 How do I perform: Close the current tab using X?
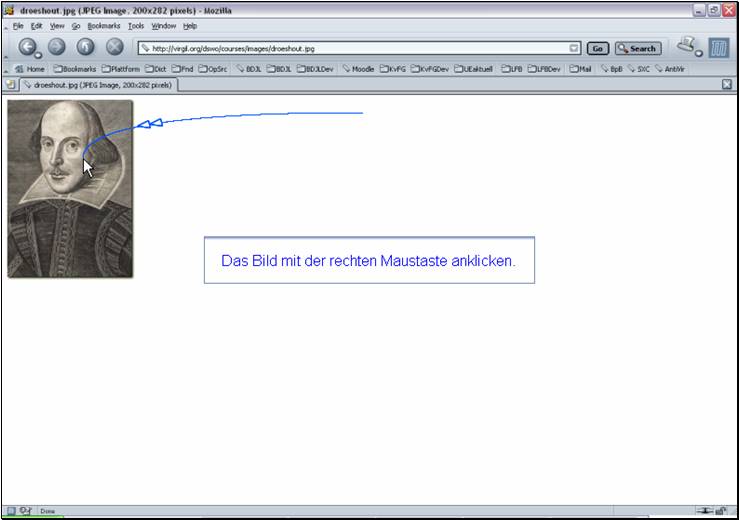click(727, 85)
